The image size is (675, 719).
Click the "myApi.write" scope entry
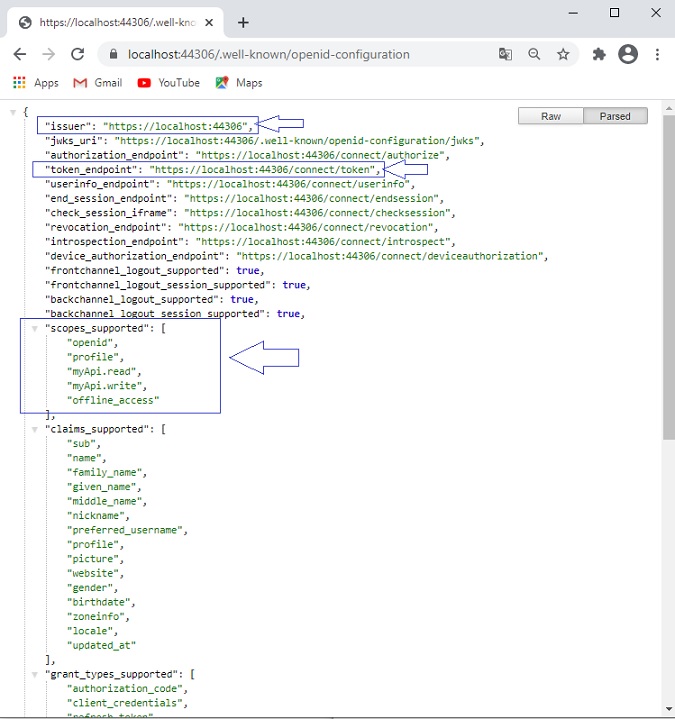[104, 386]
